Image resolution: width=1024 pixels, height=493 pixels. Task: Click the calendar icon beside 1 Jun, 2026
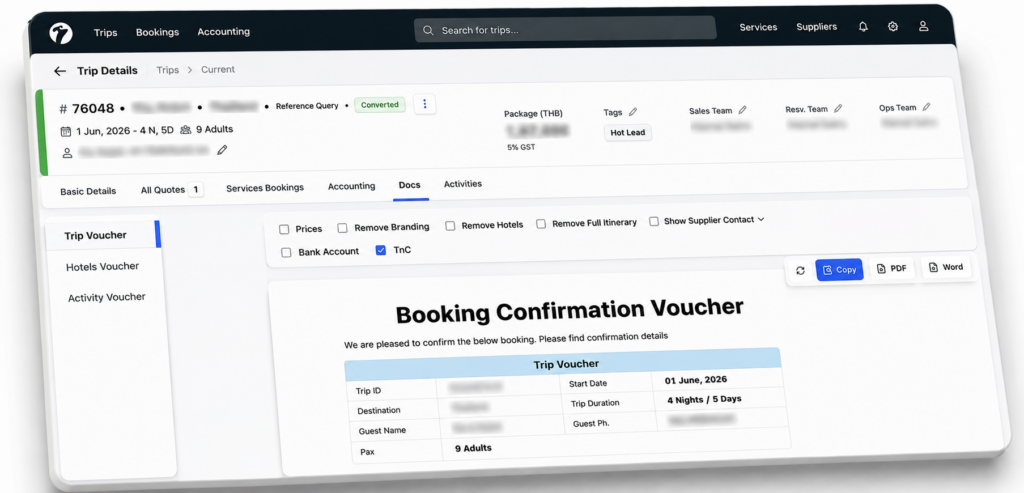tap(66, 131)
